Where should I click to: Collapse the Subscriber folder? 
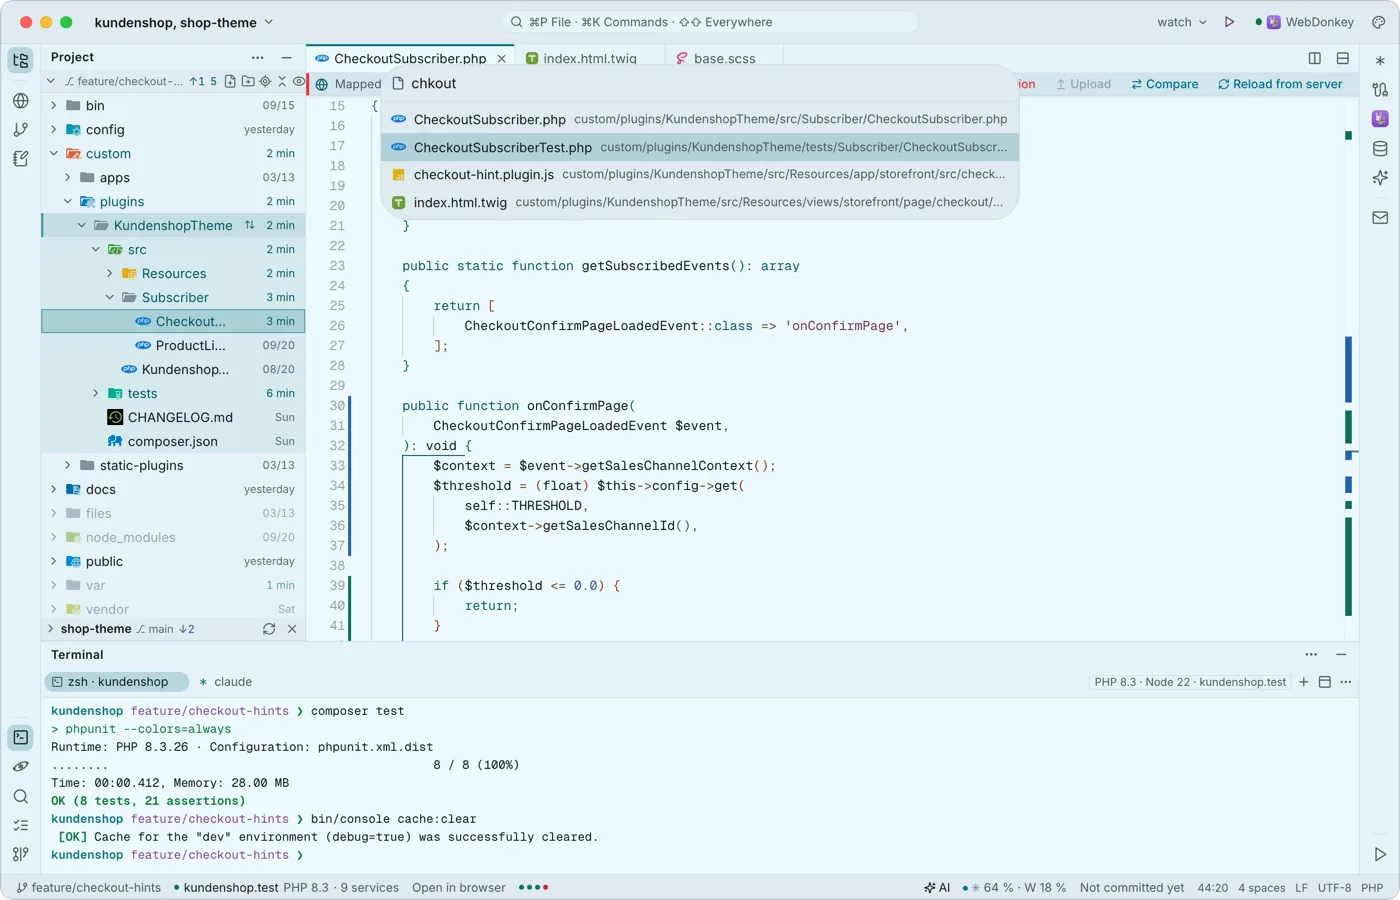pos(110,297)
